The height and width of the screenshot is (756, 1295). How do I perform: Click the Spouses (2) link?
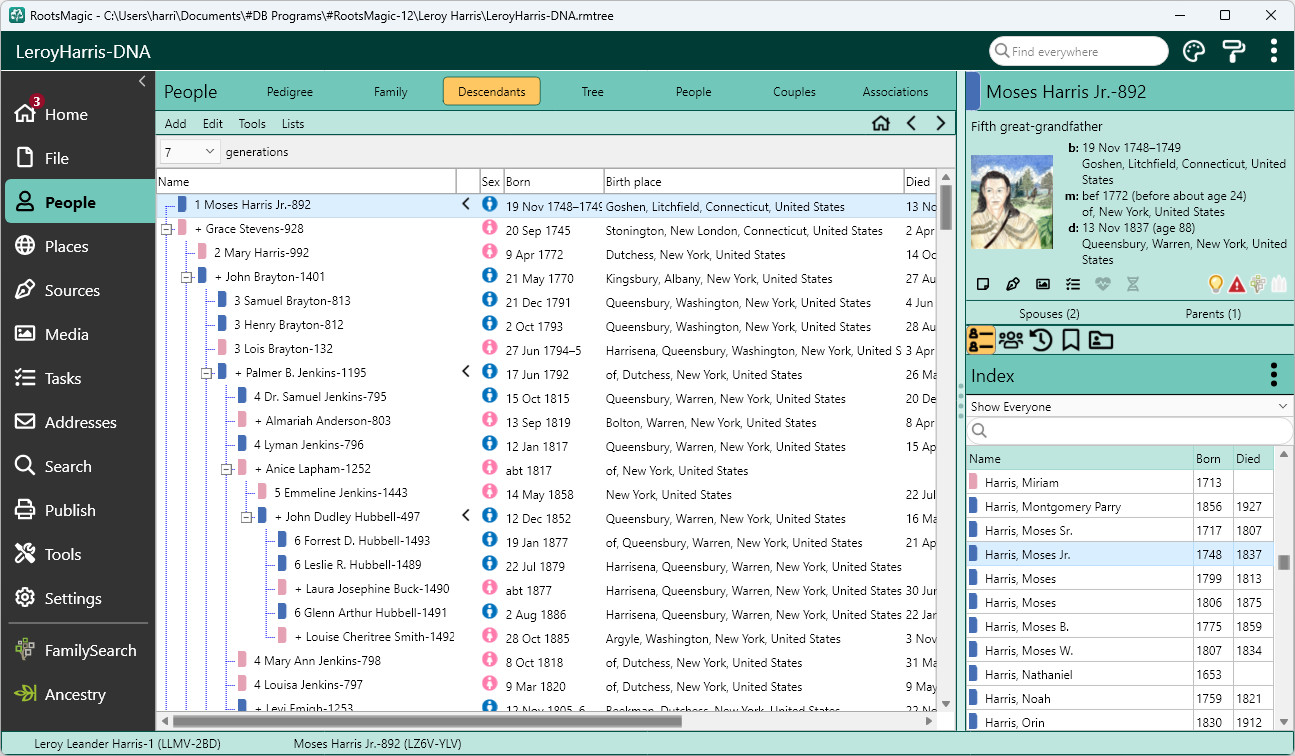click(1049, 314)
